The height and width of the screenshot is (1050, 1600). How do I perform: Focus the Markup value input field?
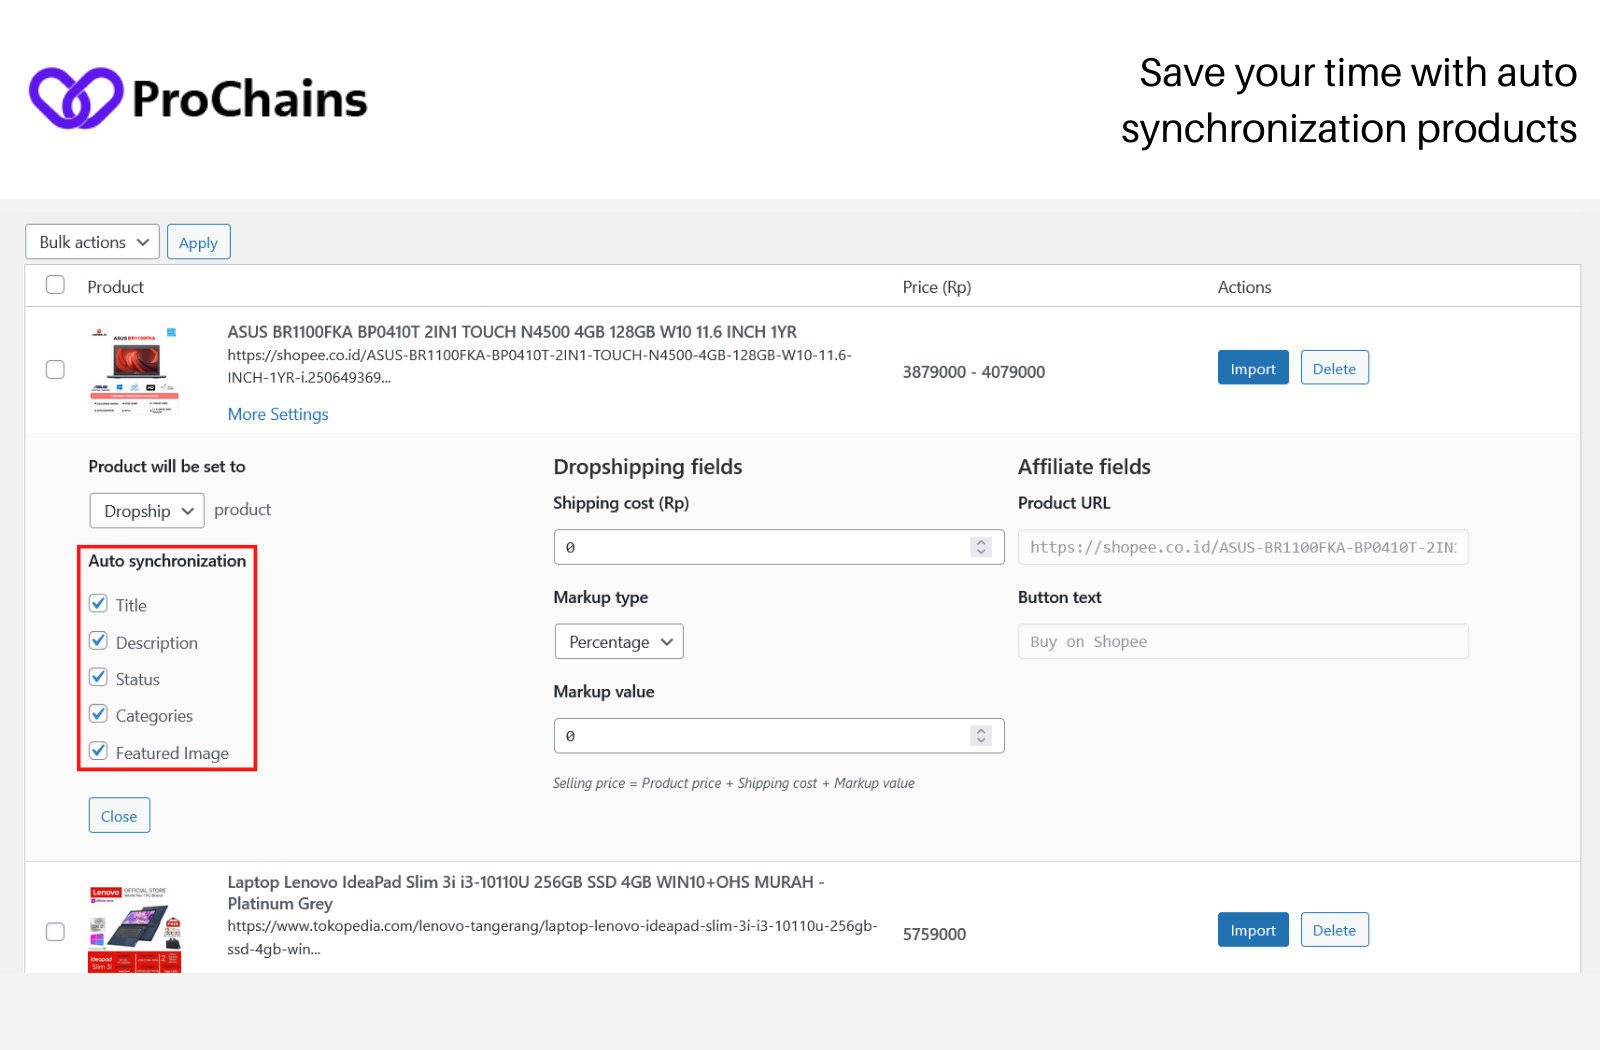(x=779, y=736)
